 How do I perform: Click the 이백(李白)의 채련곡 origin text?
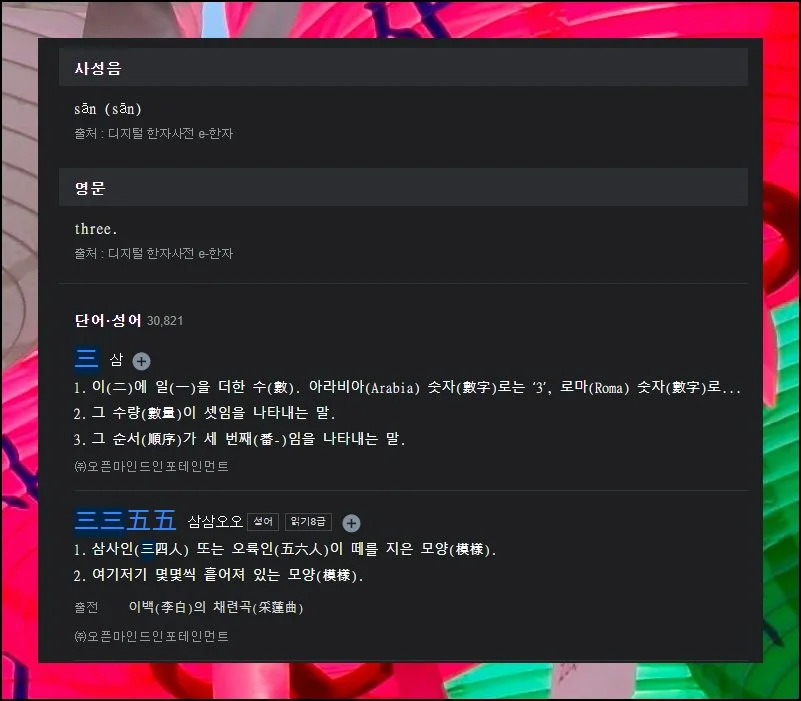point(215,608)
